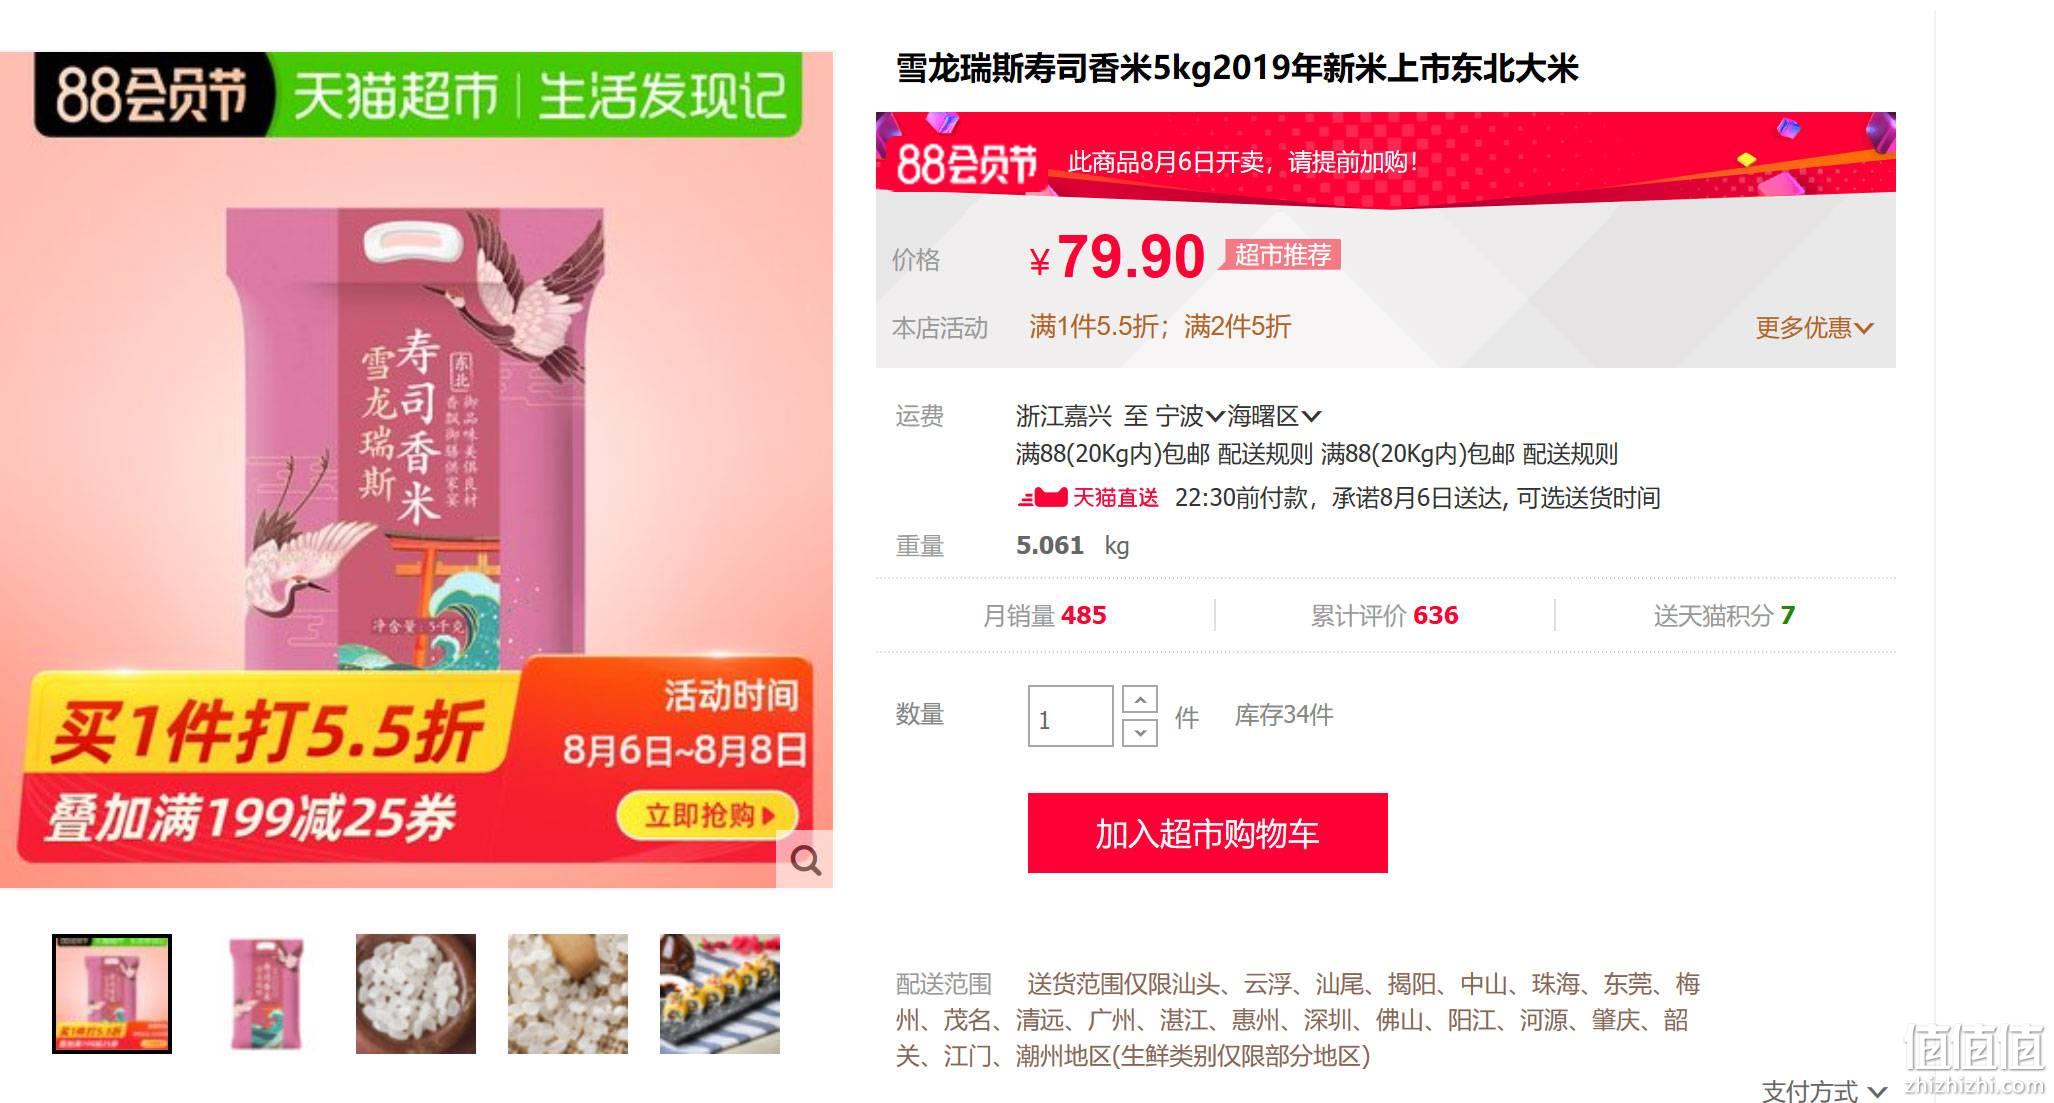
Task: Decrease quantity with the down arrow
Action: [x=1140, y=733]
